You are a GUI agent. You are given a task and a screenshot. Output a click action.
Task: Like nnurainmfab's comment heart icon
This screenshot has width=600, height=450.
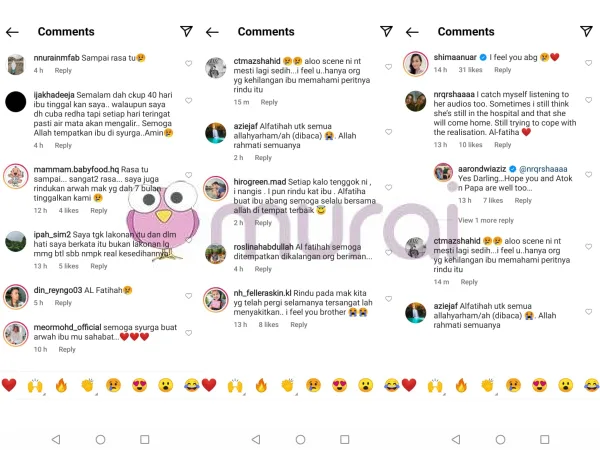189,63
